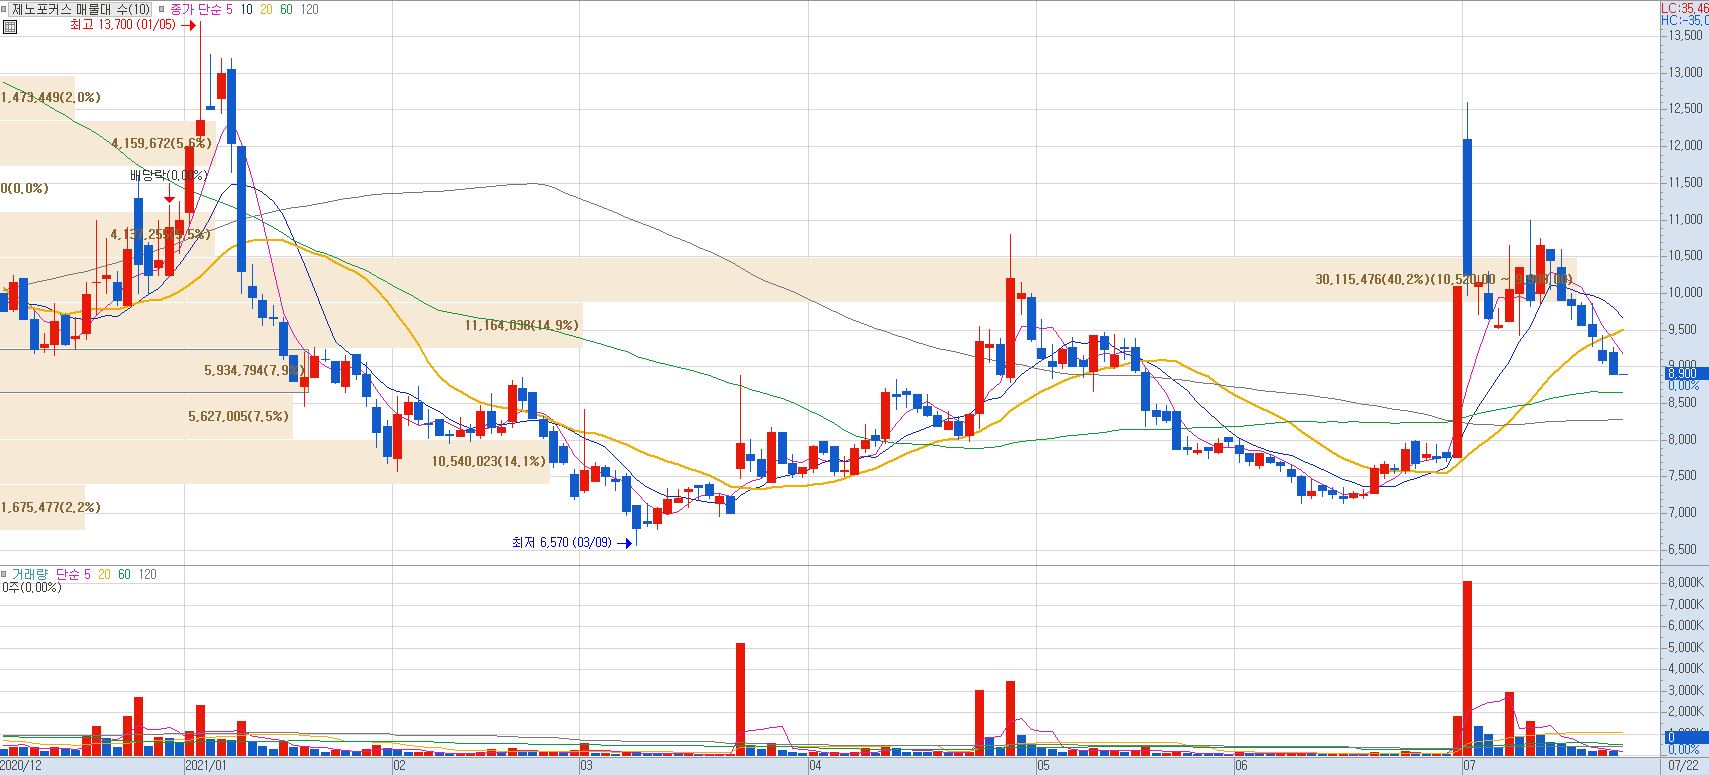Click the 07/22 date label
The width and height of the screenshot is (1709, 775).
(1684, 766)
